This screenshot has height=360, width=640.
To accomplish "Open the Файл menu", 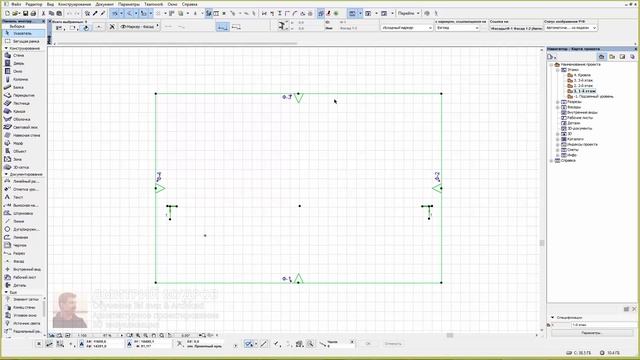I will tap(16, 4).
